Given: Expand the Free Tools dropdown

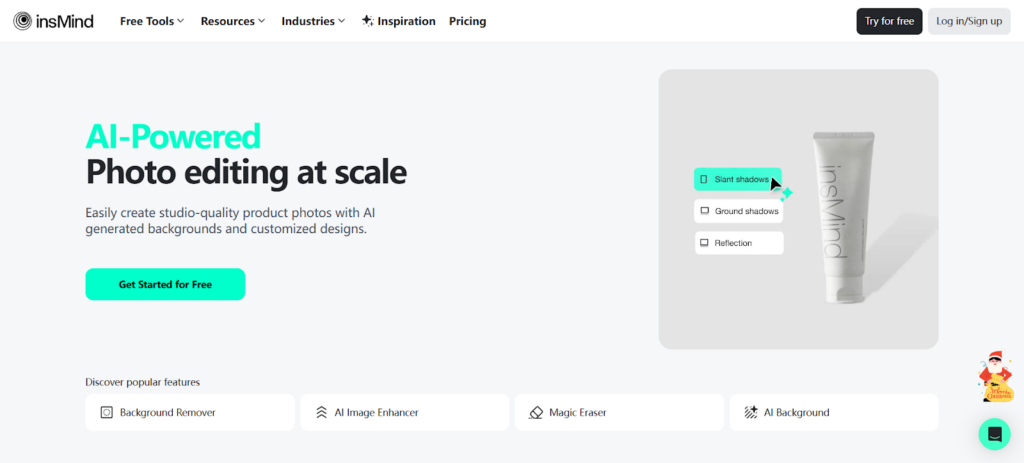Looking at the screenshot, I should click(x=152, y=21).
